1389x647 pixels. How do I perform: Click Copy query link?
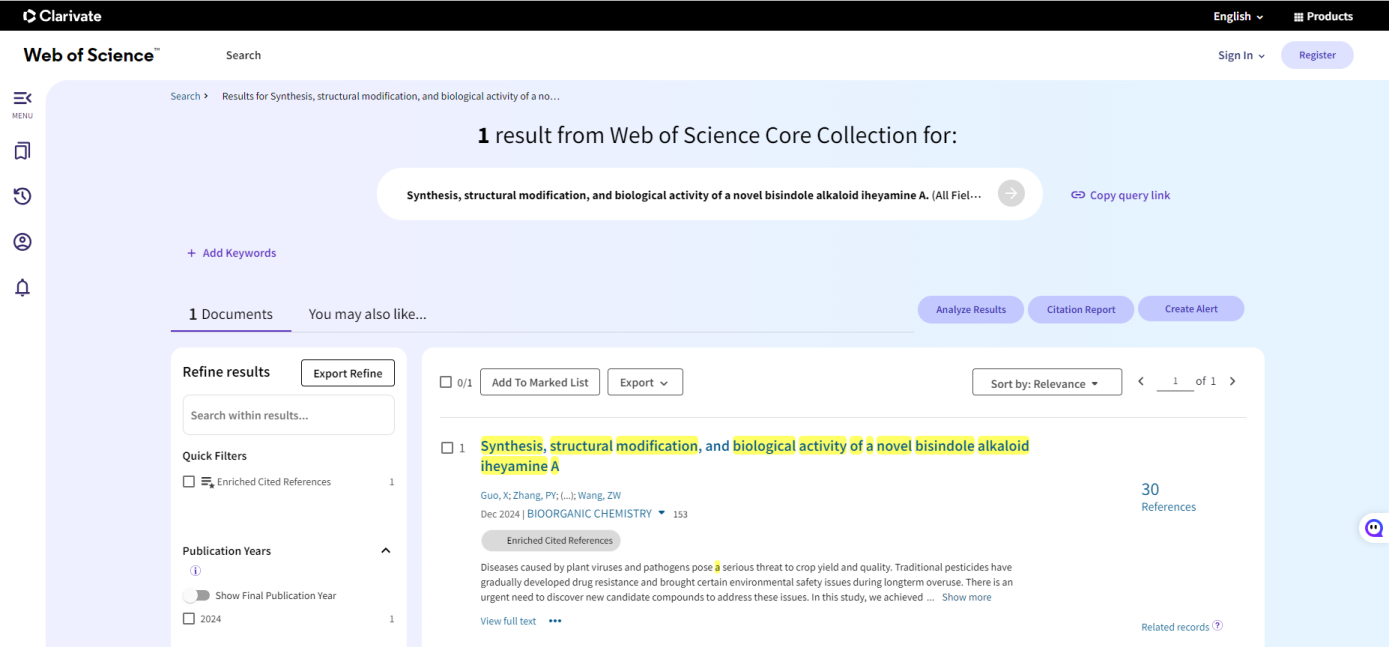[1120, 195]
